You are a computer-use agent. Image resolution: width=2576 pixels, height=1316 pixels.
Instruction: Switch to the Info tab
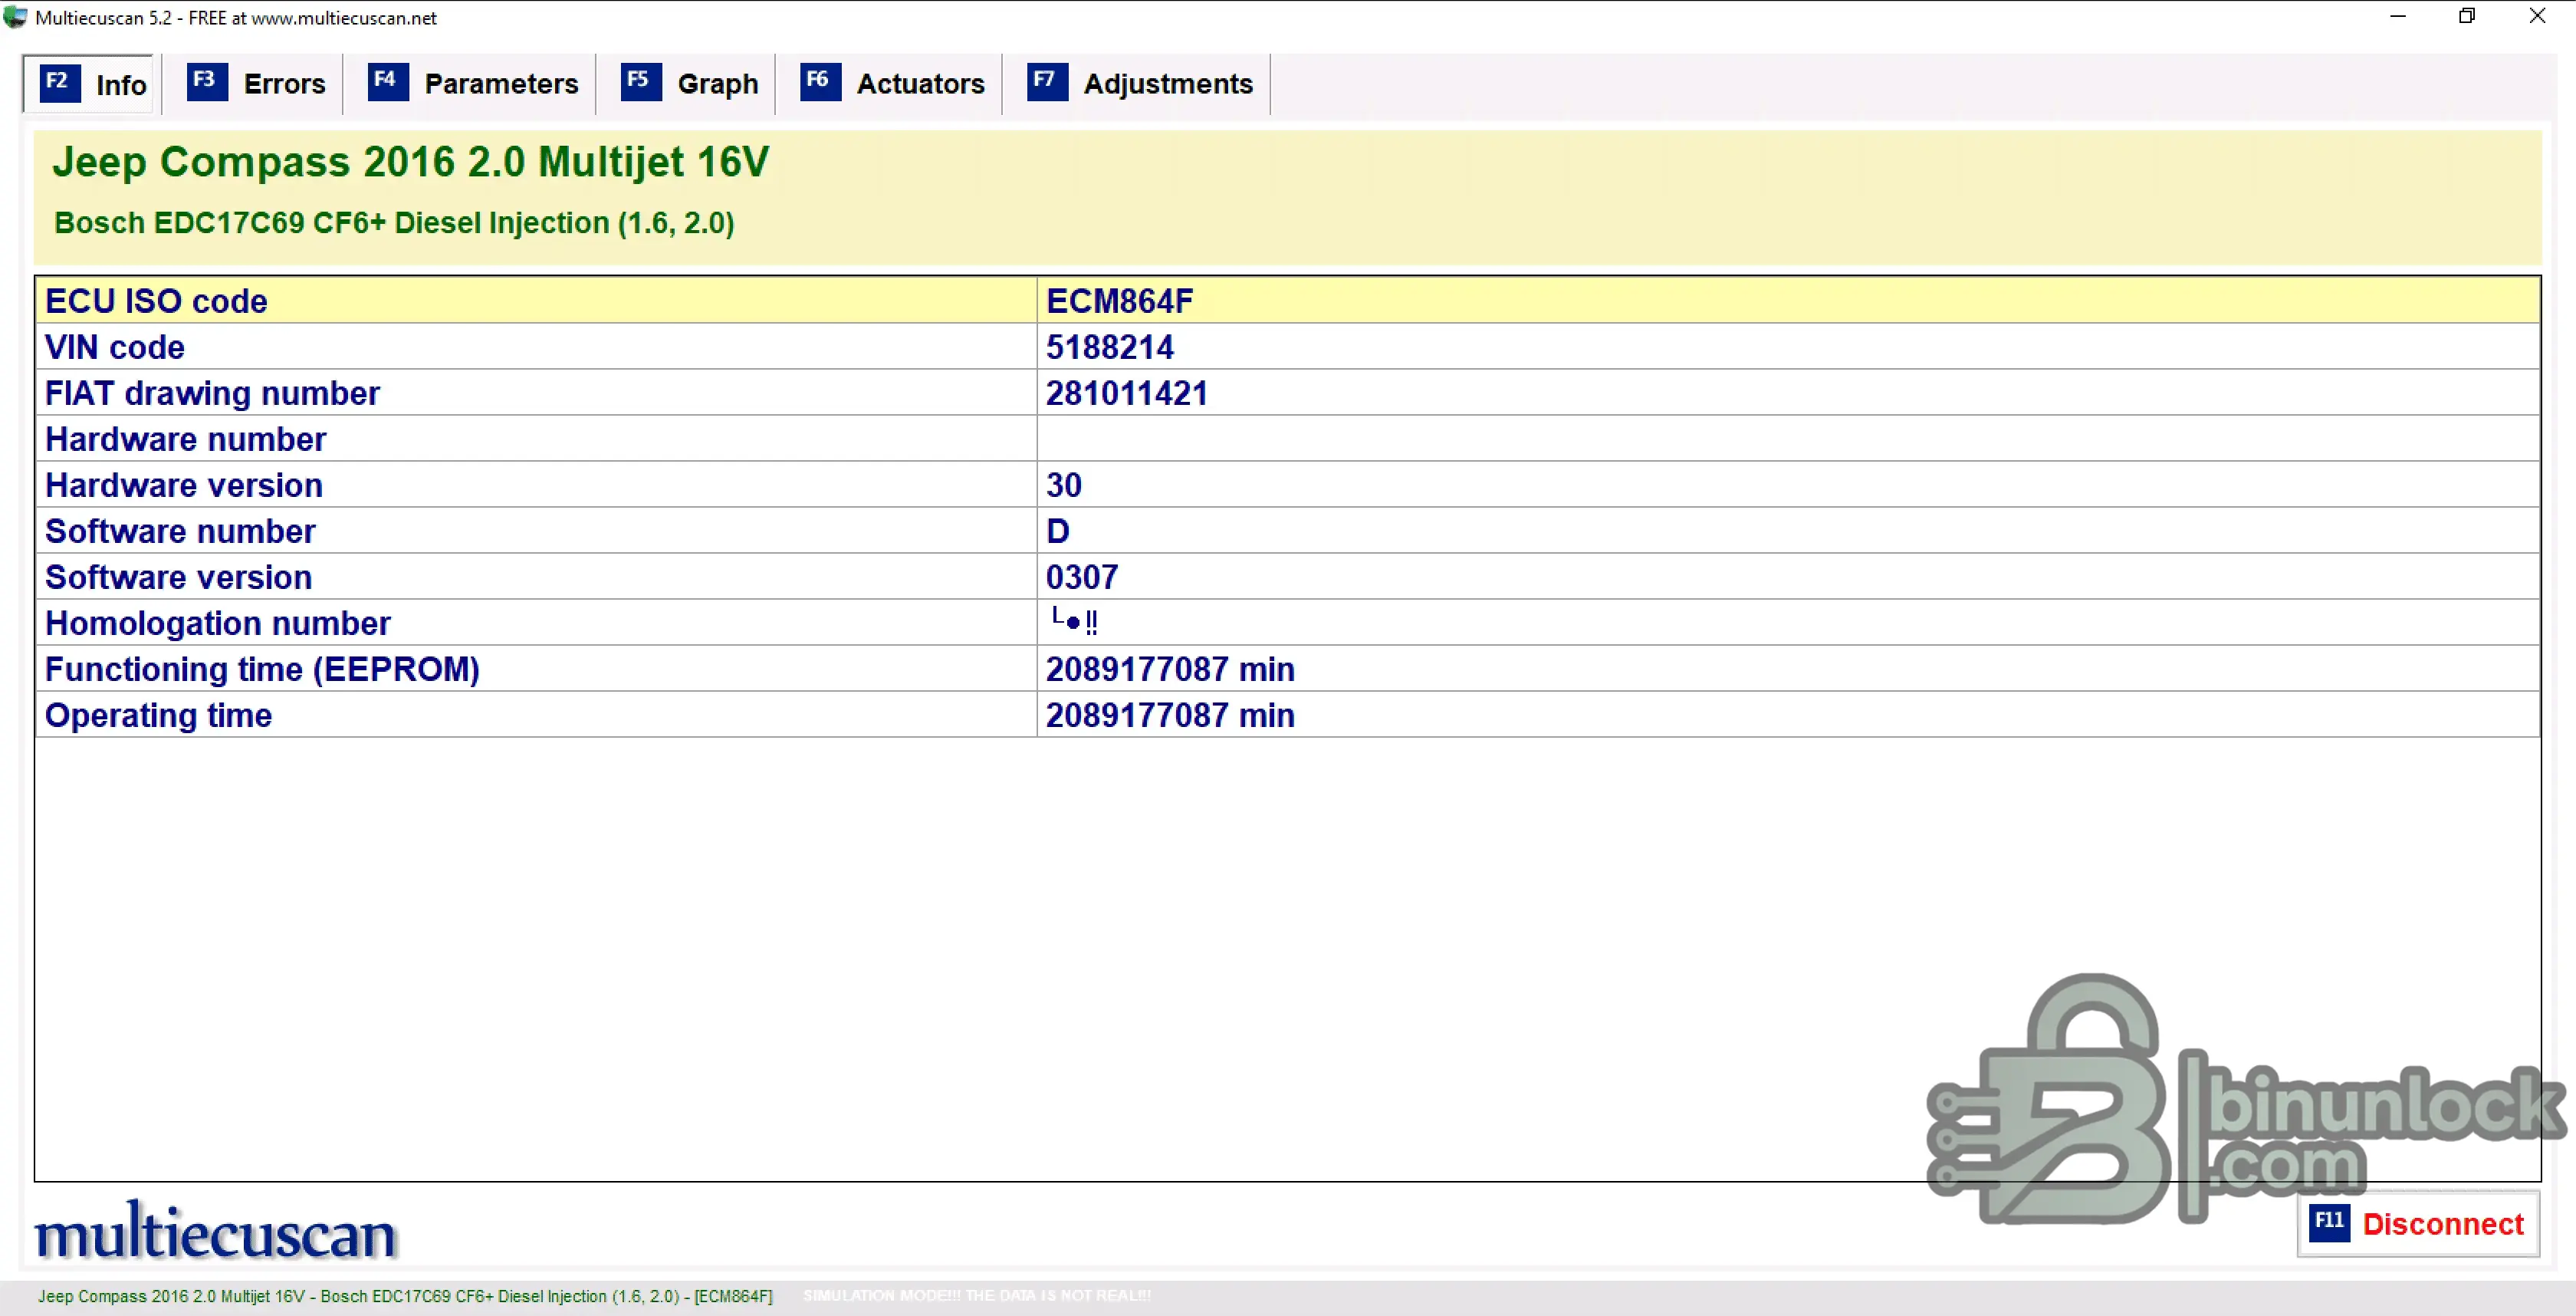click(x=90, y=84)
